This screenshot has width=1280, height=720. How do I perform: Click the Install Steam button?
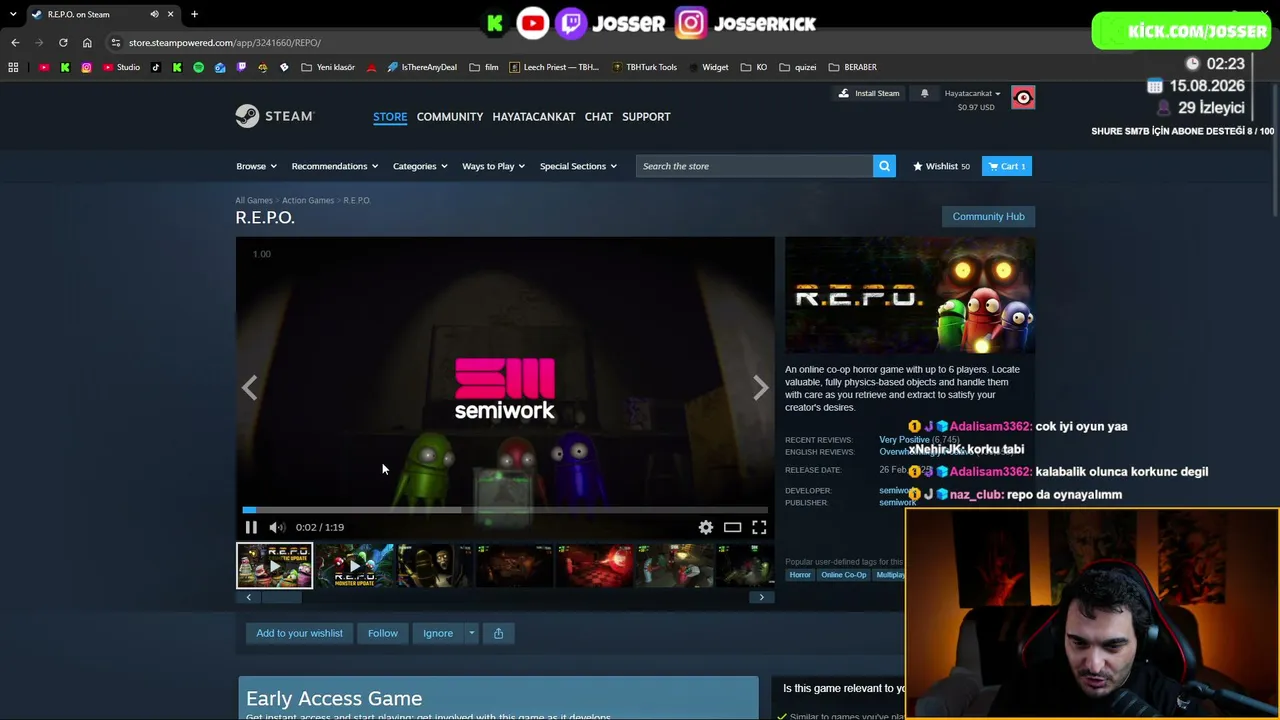(x=869, y=93)
